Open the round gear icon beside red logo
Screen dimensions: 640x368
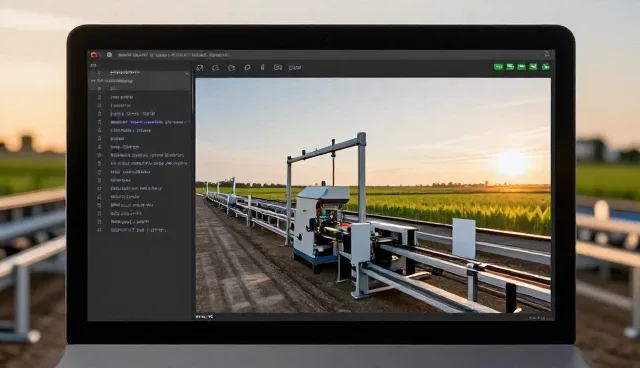click(109, 55)
